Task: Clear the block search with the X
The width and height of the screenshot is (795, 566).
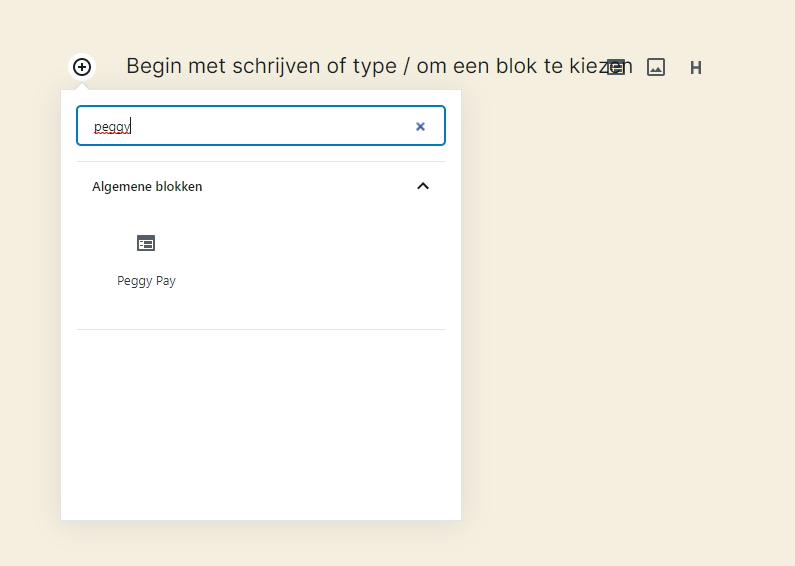Action: click(x=420, y=126)
